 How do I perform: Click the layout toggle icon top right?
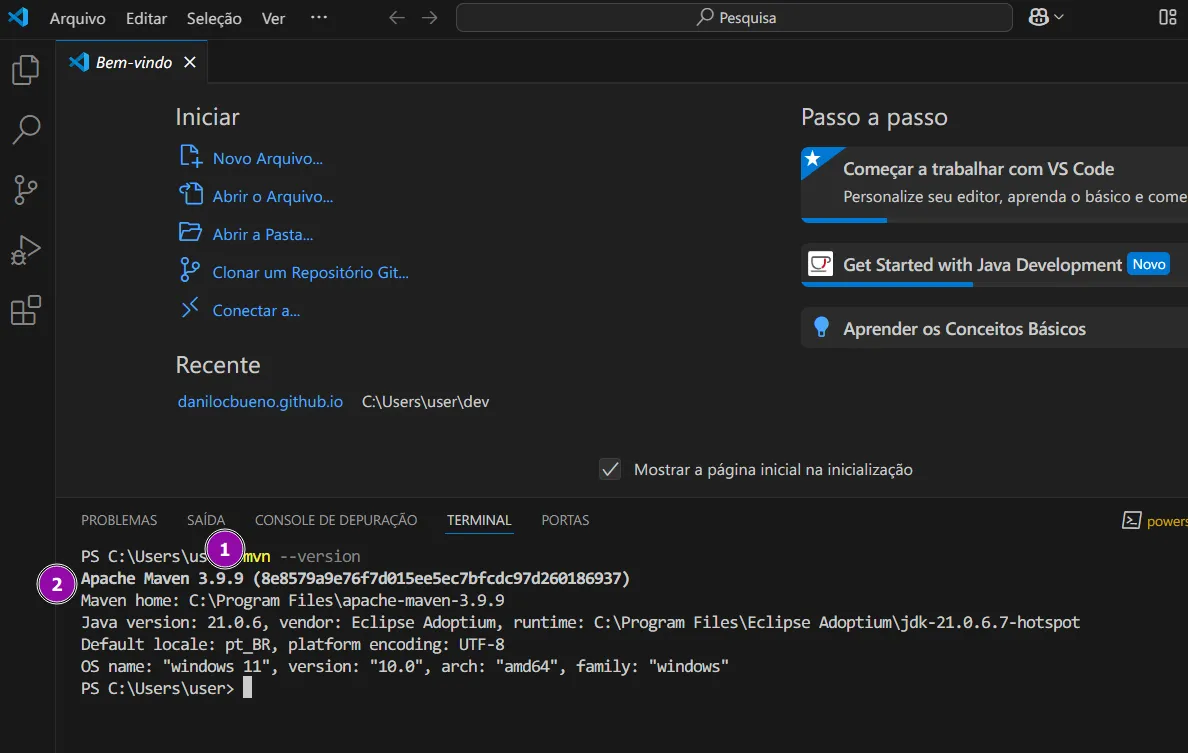click(1167, 17)
